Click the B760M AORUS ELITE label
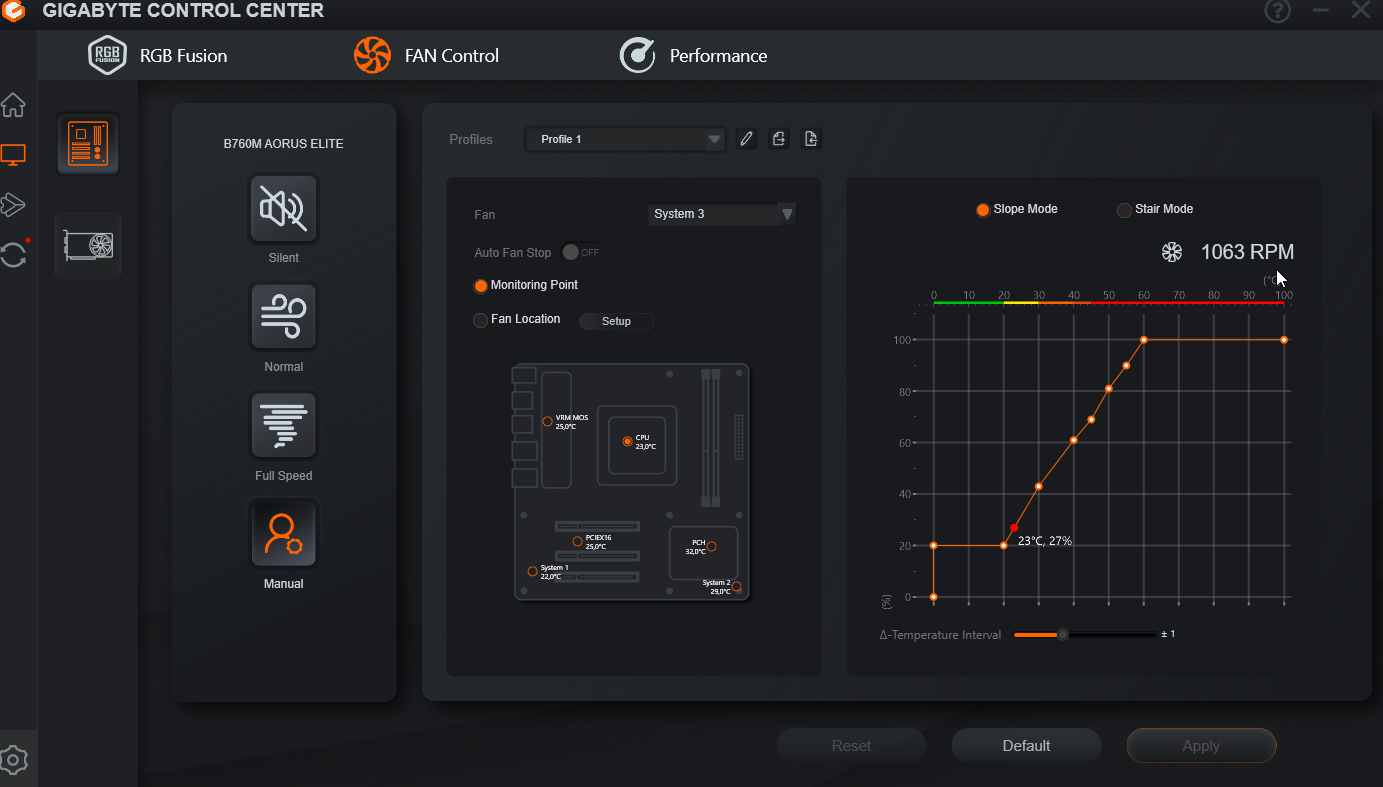Image resolution: width=1383 pixels, height=787 pixels. 283,144
